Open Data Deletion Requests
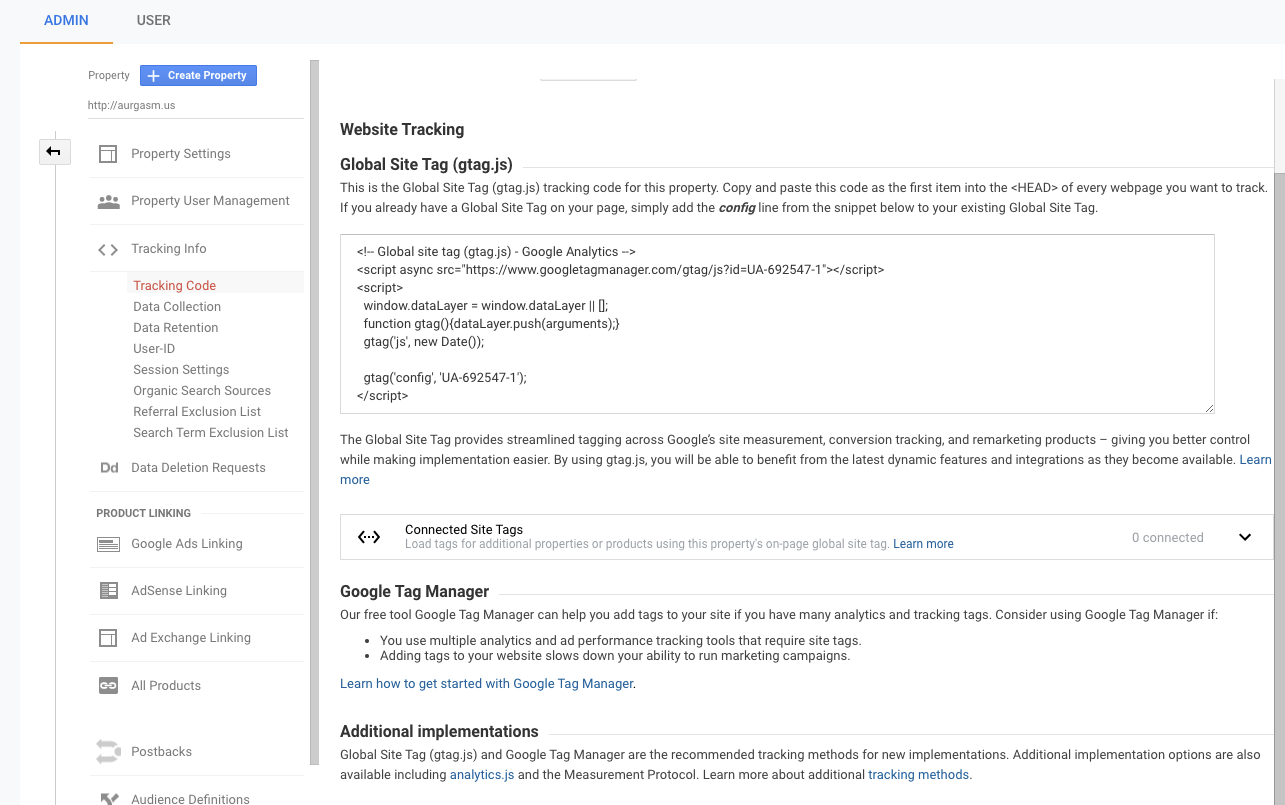The width and height of the screenshot is (1285, 805). pyautogui.click(x=198, y=468)
